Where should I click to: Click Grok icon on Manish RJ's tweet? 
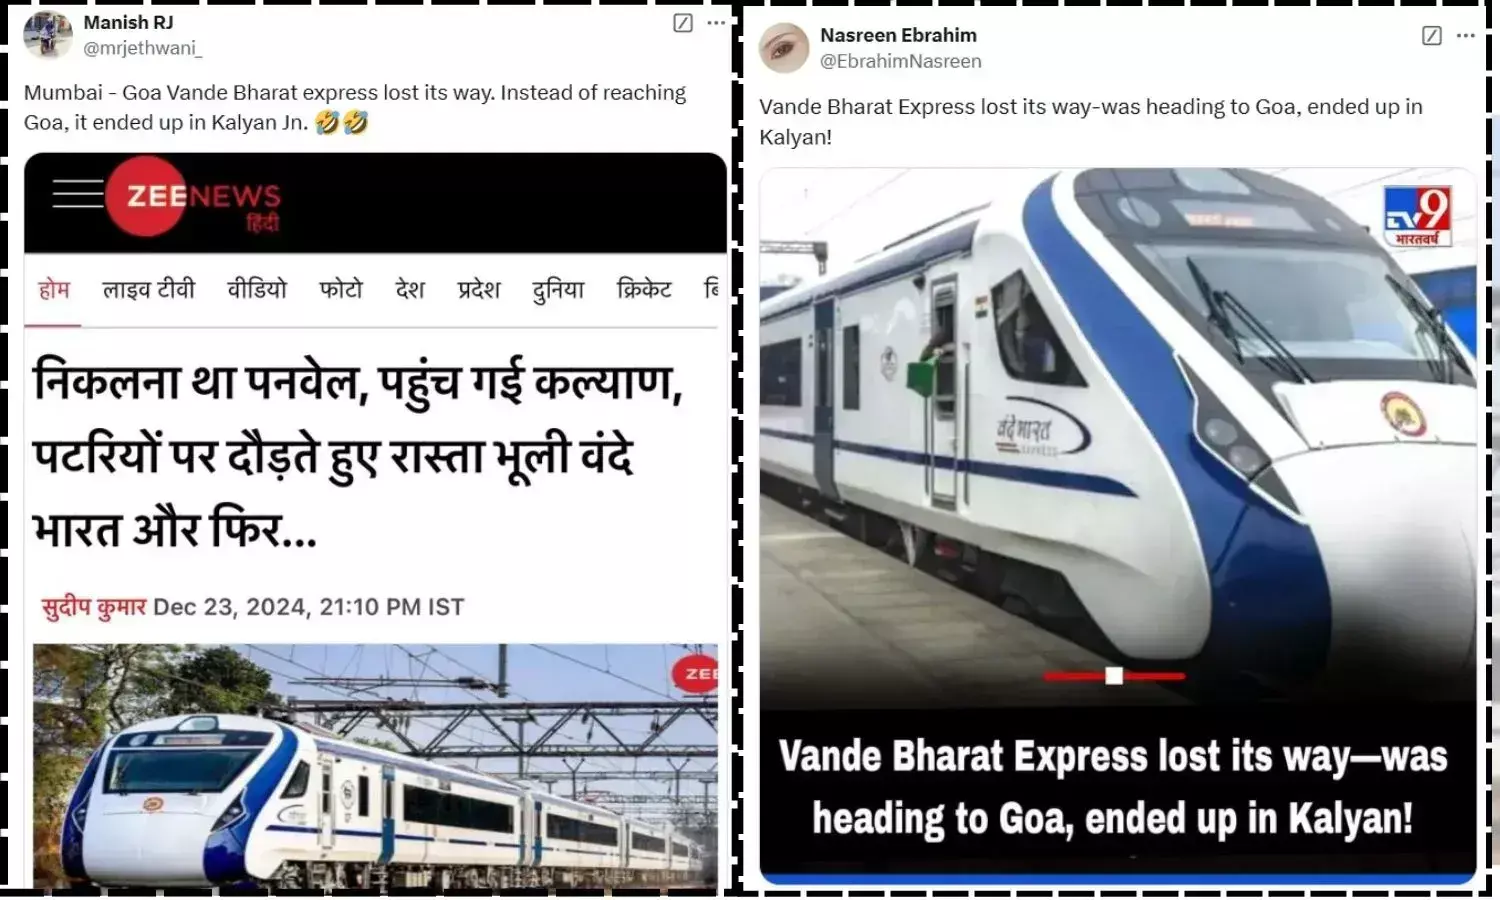pyautogui.click(x=683, y=23)
